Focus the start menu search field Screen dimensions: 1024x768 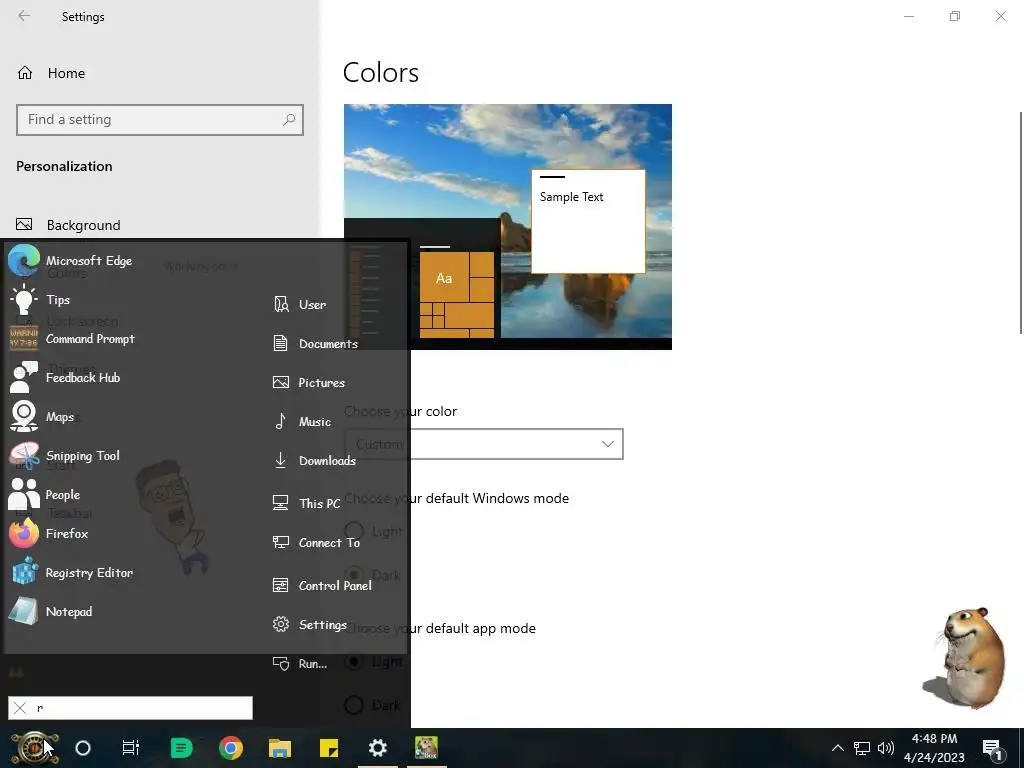point(130,708)
